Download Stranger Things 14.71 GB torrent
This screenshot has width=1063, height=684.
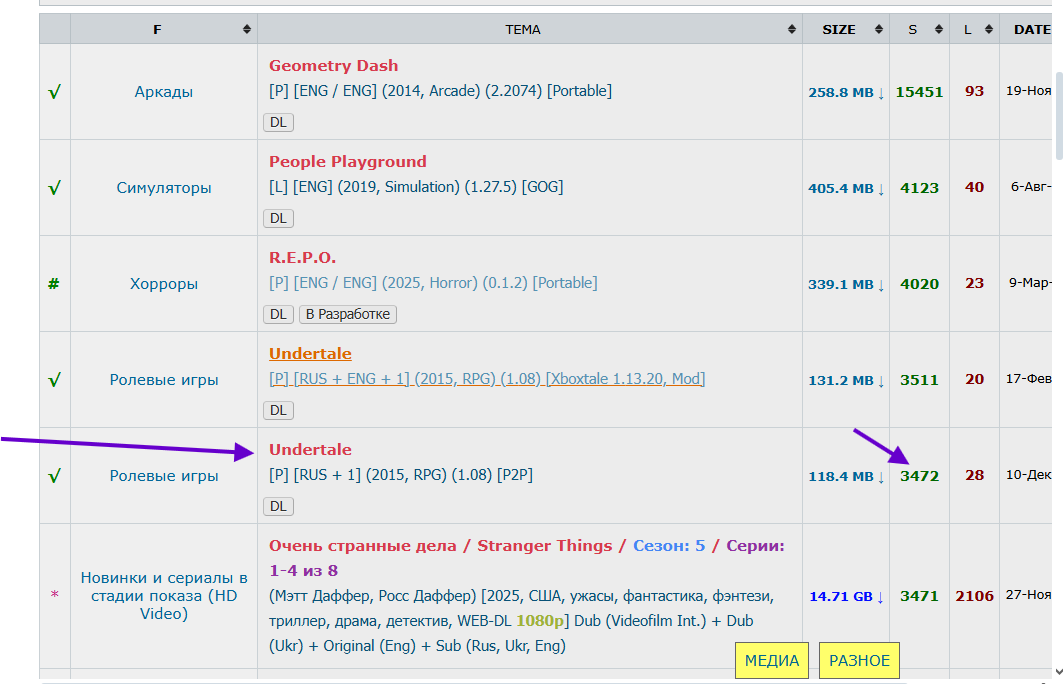point(846,597)
